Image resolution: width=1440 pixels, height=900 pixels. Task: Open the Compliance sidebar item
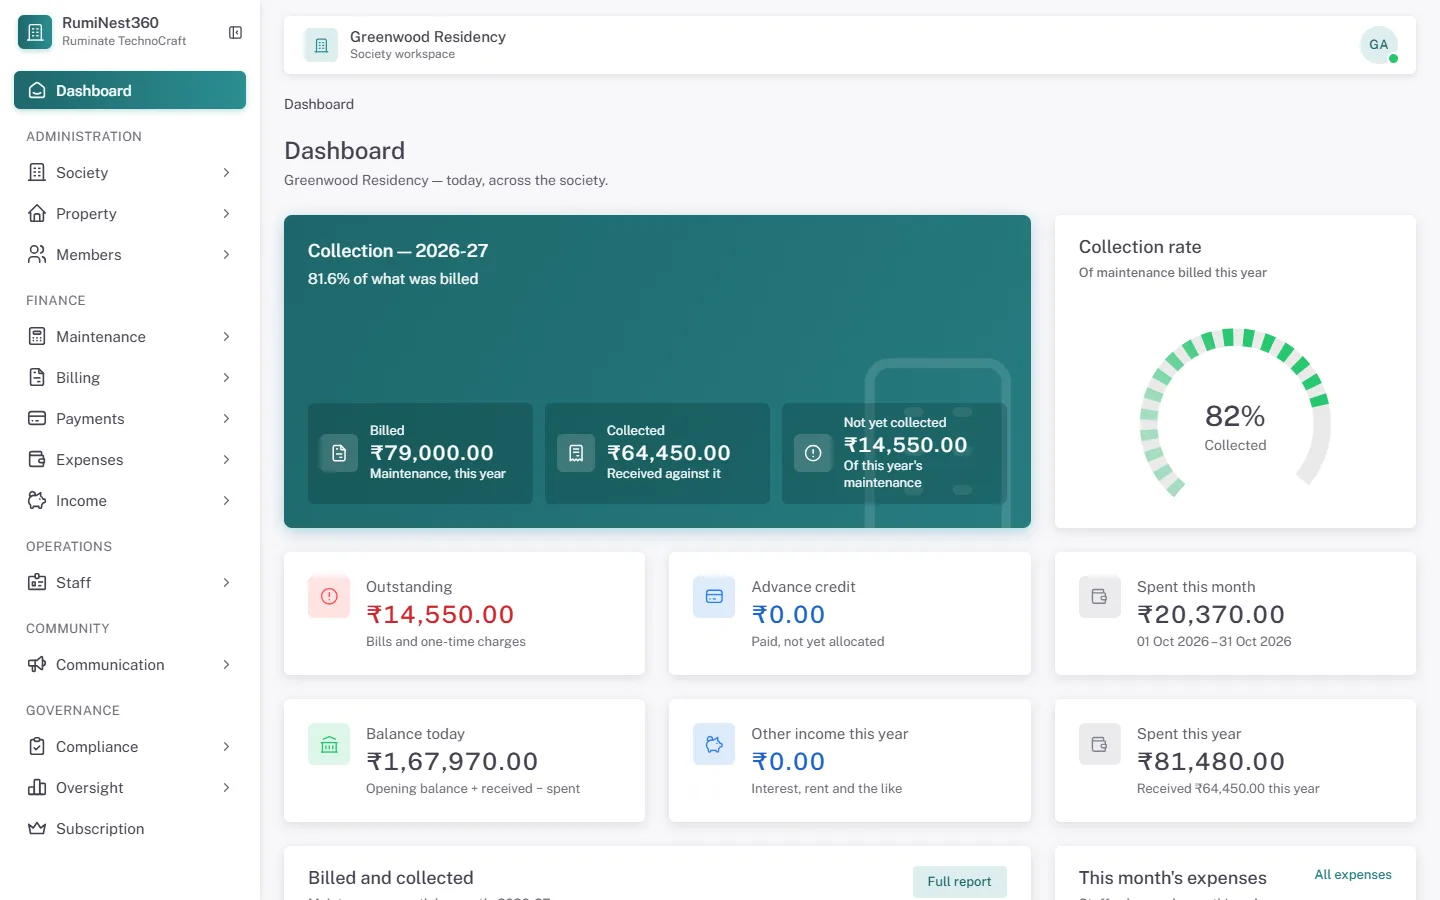130,746
